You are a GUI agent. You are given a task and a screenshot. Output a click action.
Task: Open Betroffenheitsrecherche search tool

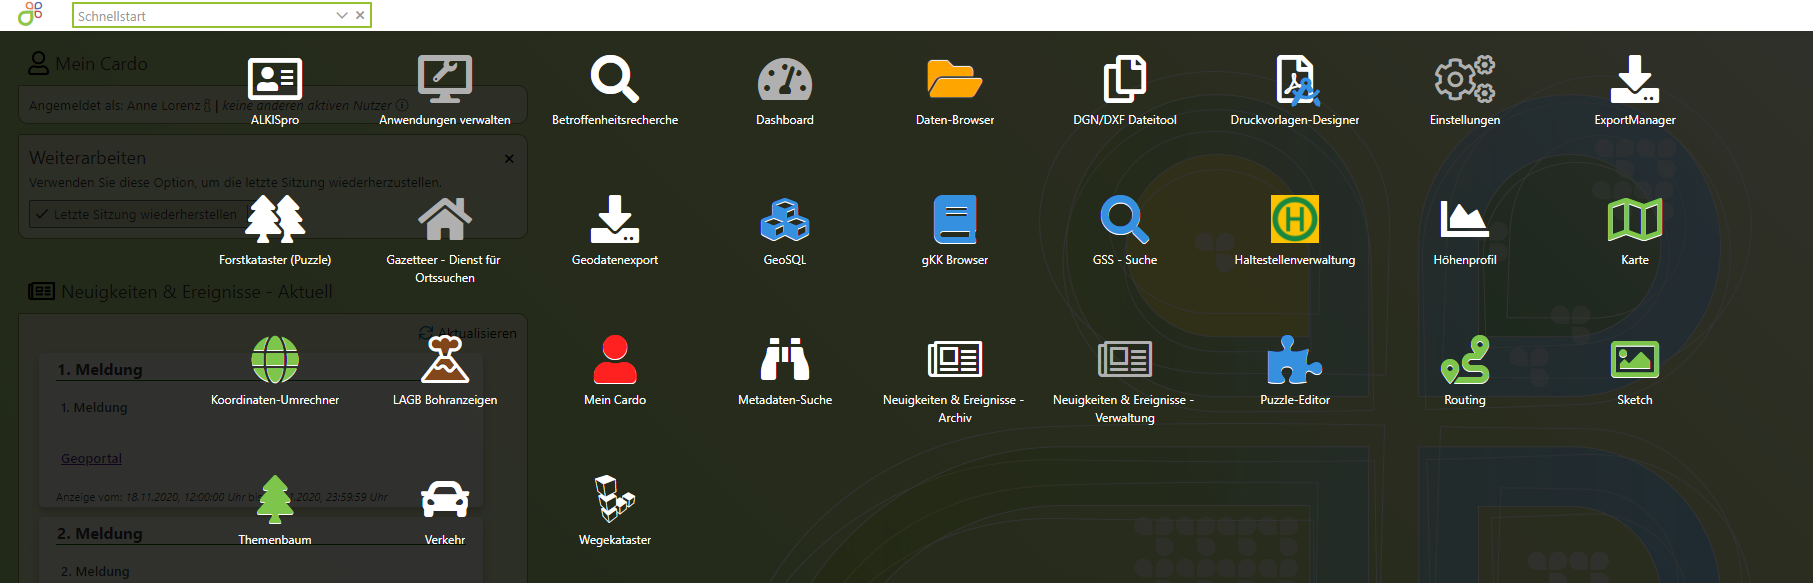point(615,79)
